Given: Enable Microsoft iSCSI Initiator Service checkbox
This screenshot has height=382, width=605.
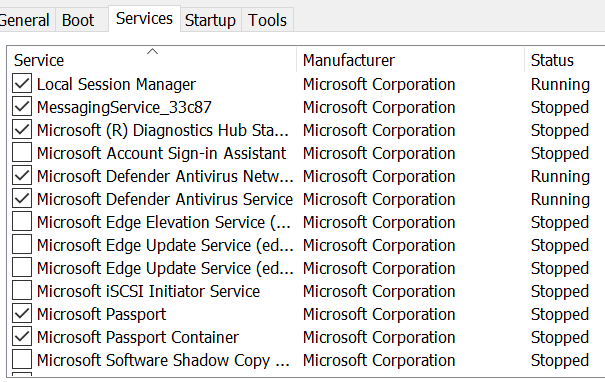Looking at the screenshot, I should click(x=22, y=291).
